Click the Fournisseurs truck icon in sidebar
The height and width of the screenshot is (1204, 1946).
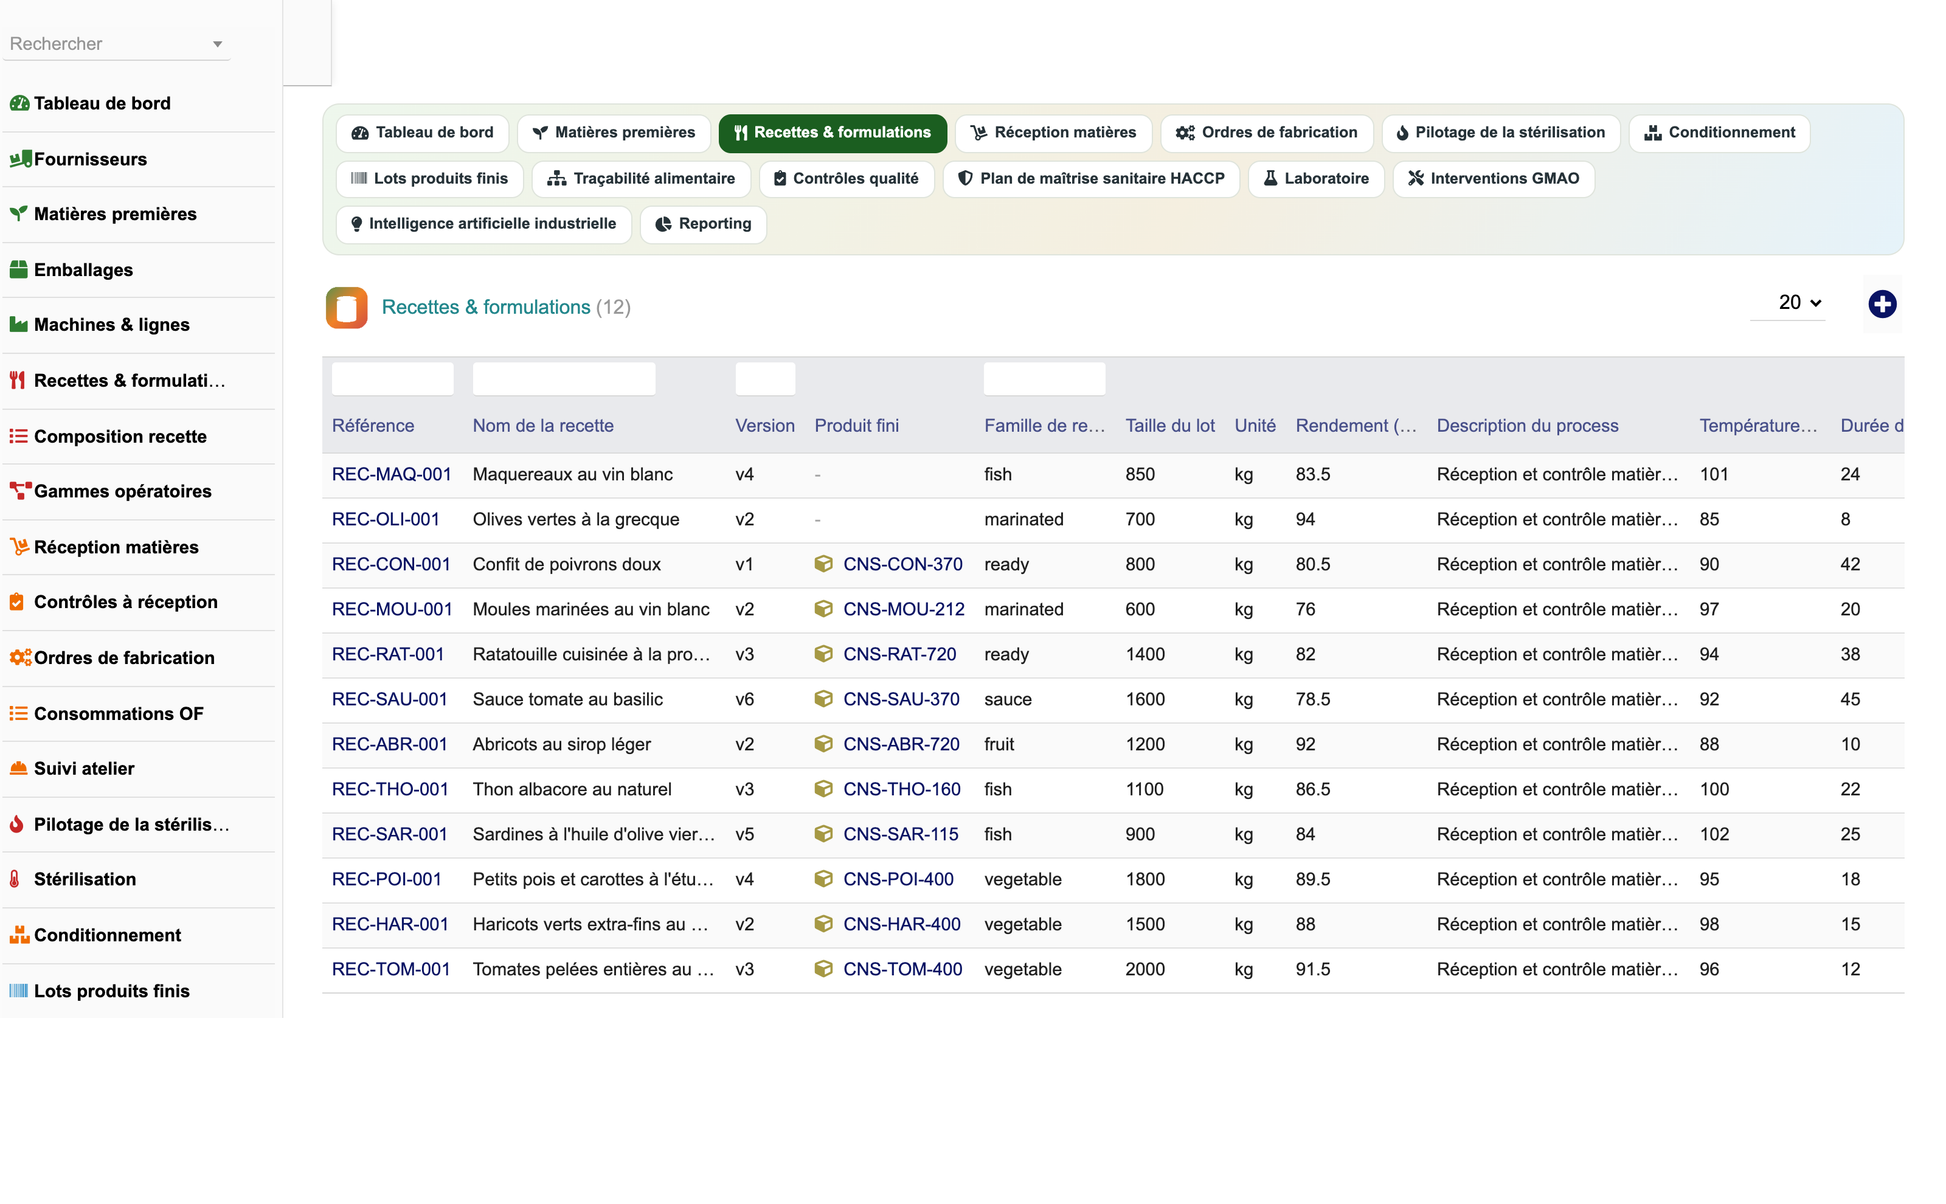click(x=19, y=159)
